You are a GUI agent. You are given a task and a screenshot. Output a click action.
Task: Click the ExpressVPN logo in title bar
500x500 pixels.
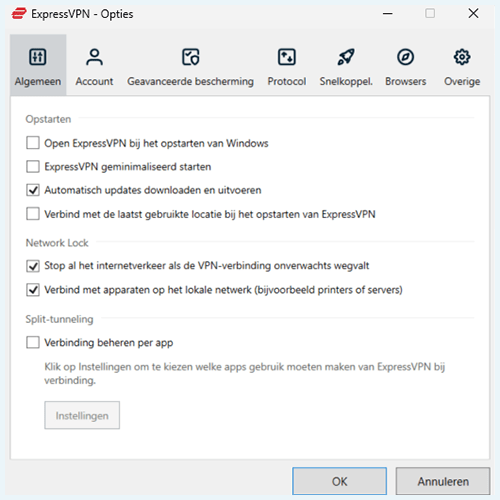coord(19,14)
